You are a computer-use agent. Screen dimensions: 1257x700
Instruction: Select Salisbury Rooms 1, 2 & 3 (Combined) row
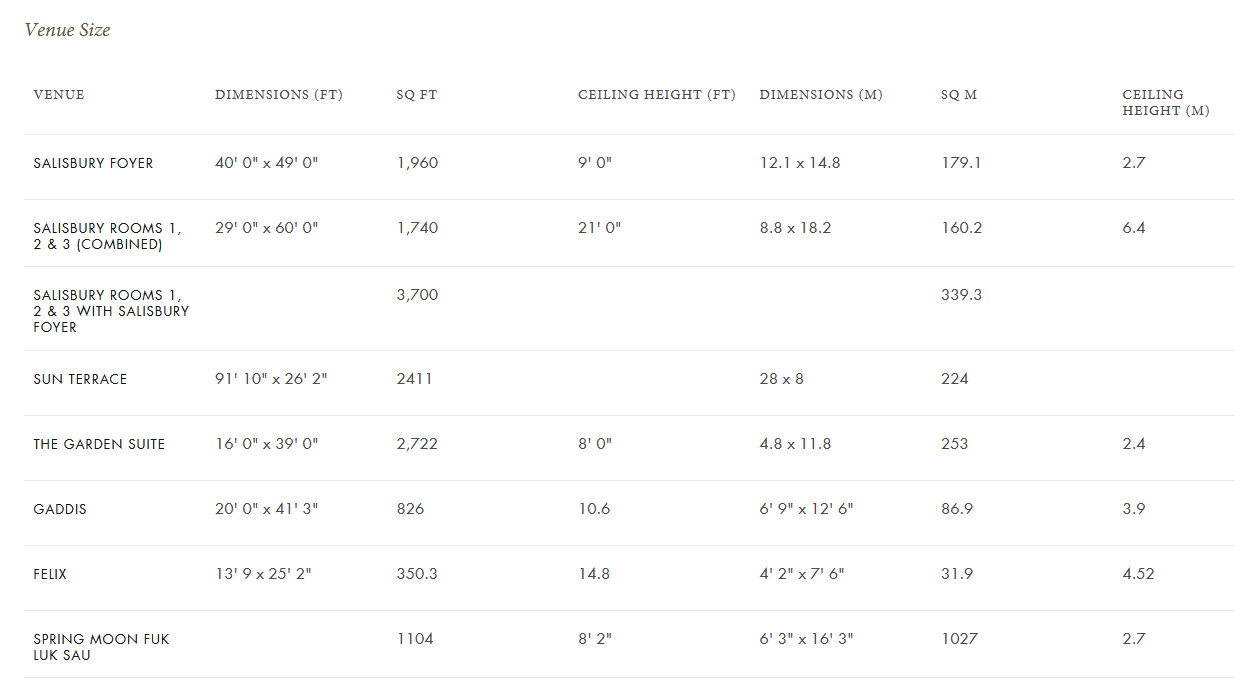628,233
